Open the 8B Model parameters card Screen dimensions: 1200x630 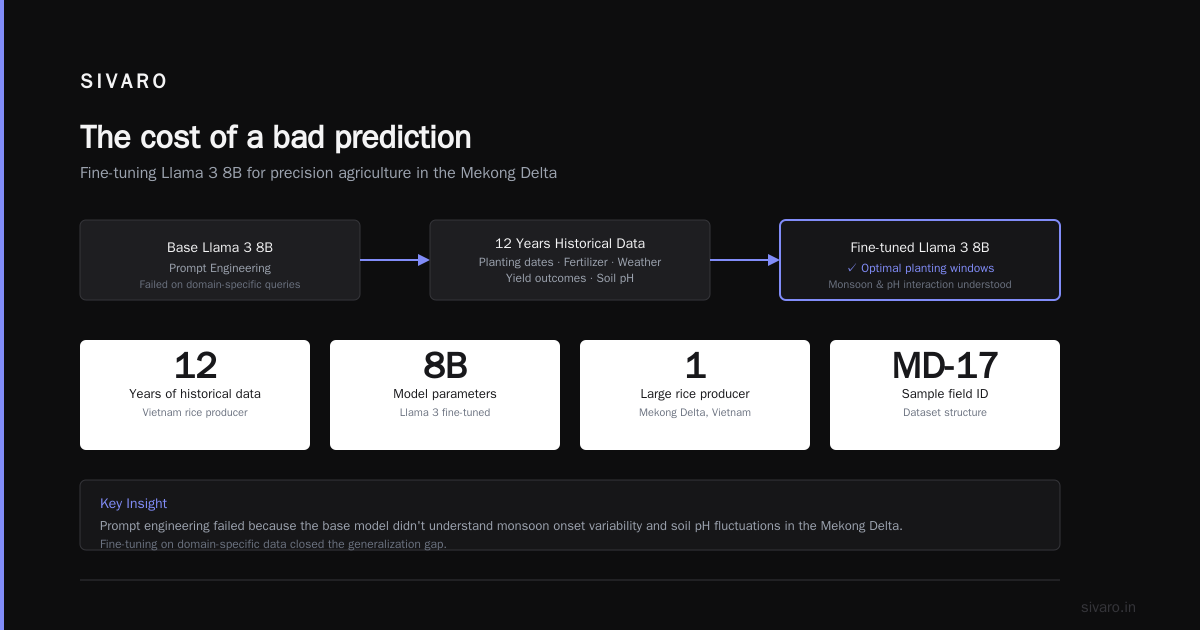click(x=445, y=395)
